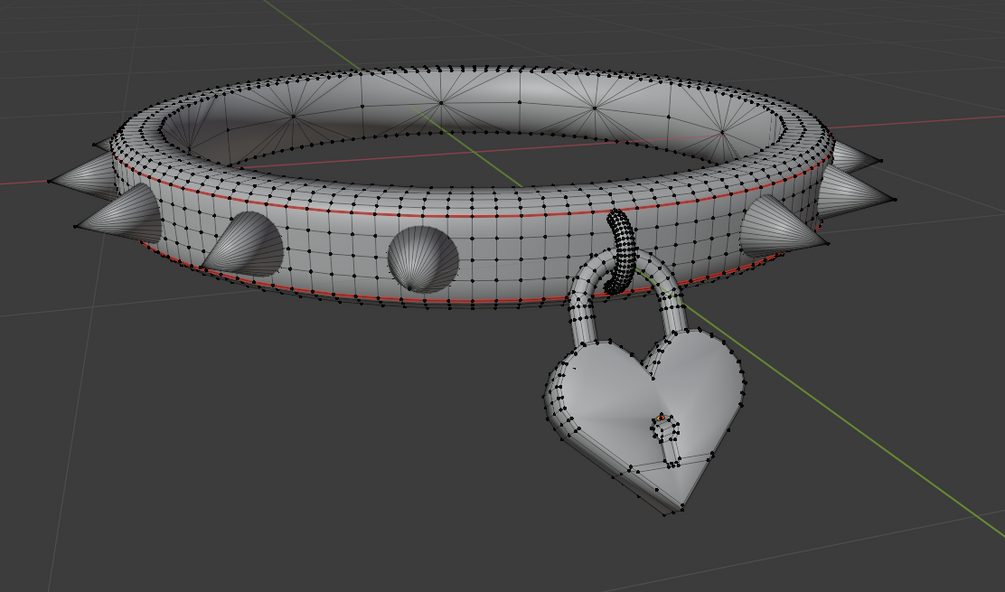This screenshot has height=592, width=1005.
Task: Pick the orange selected vertex atop the keyhole
Action: click(661, 417)
